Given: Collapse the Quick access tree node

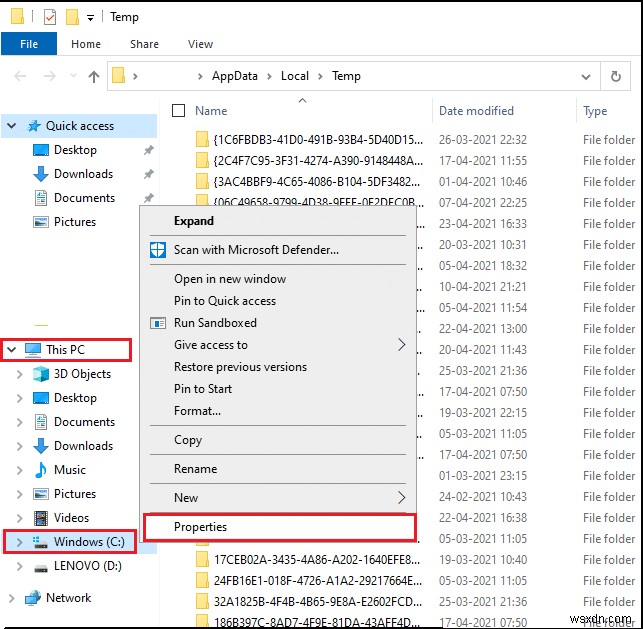Looking at the screenshot, I should [x=11, y=125].
